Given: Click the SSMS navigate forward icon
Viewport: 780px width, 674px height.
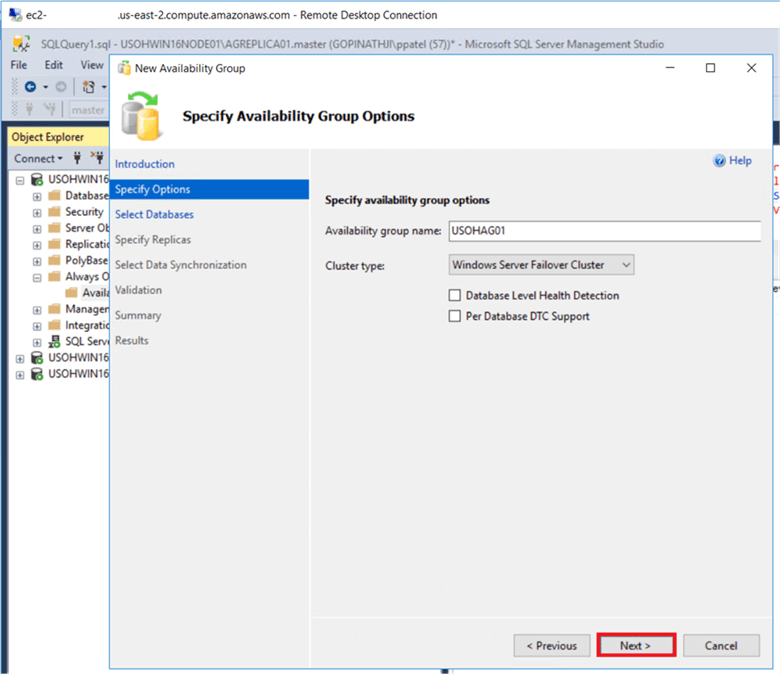Looking at the screenshot, I should [x=61, y=87].
